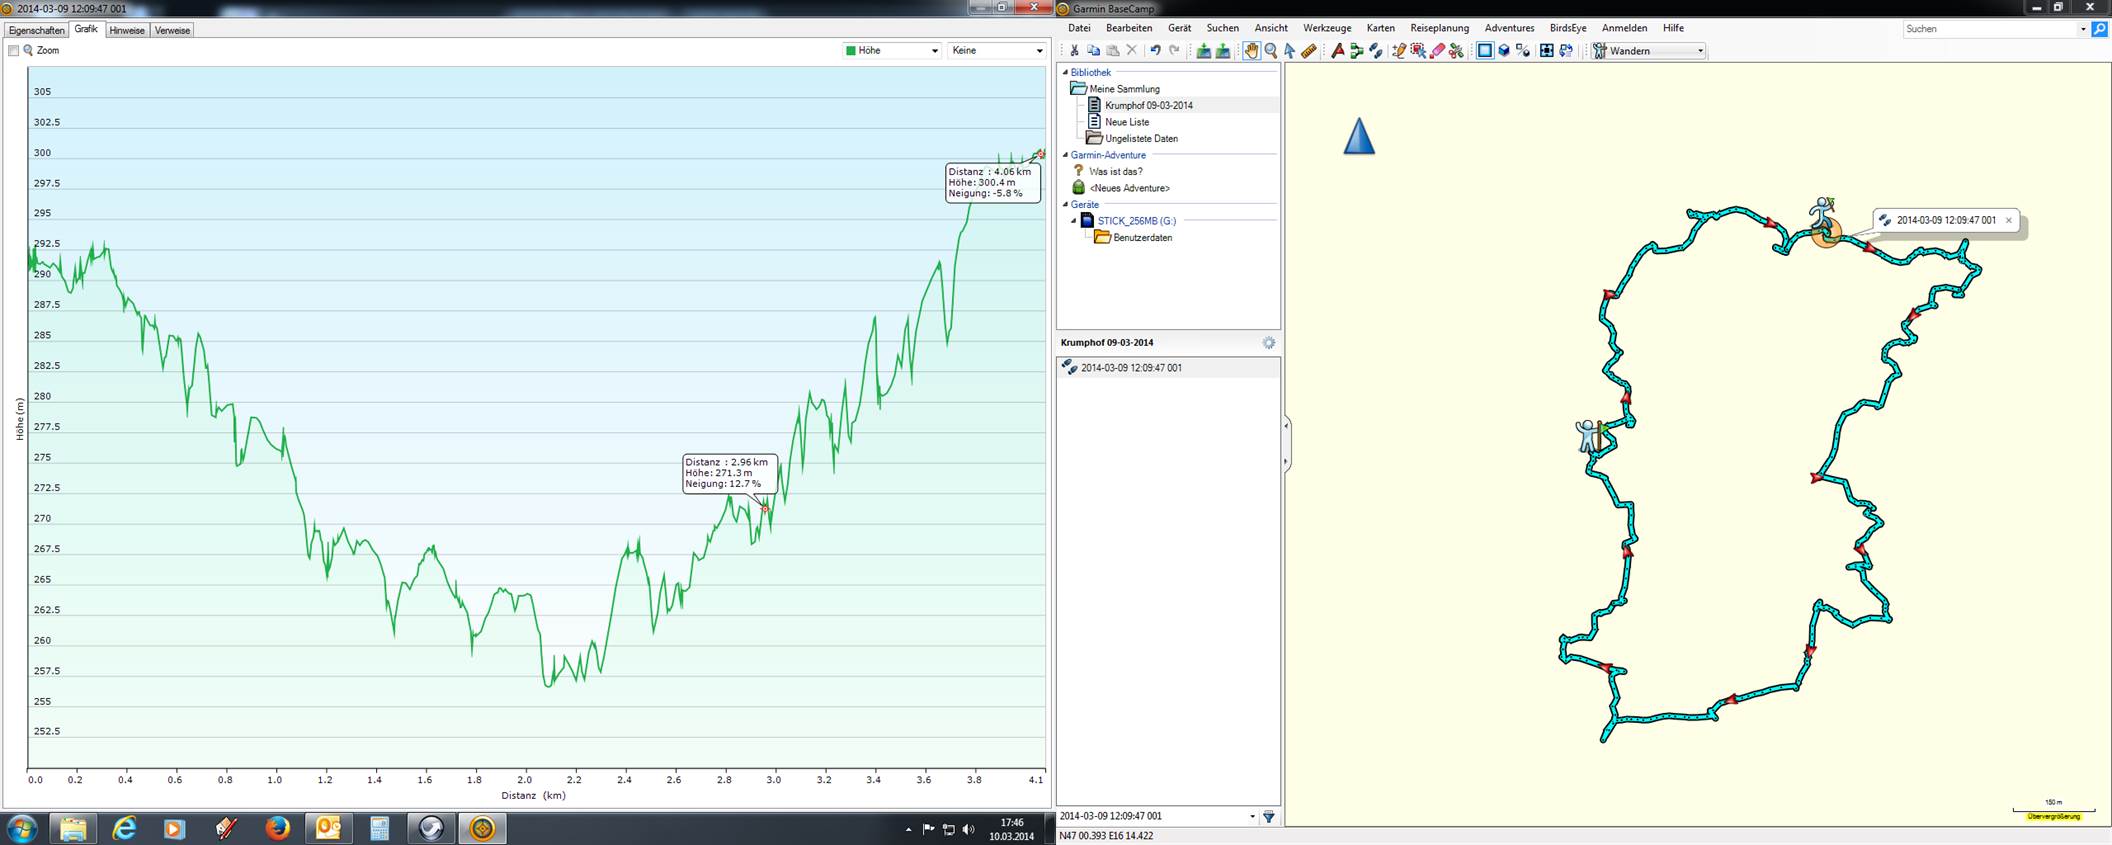Select the Measure ruler tool
The width and height of the screenshot is (2112, 845).
pyautogui.click(x=1309, y=51)
